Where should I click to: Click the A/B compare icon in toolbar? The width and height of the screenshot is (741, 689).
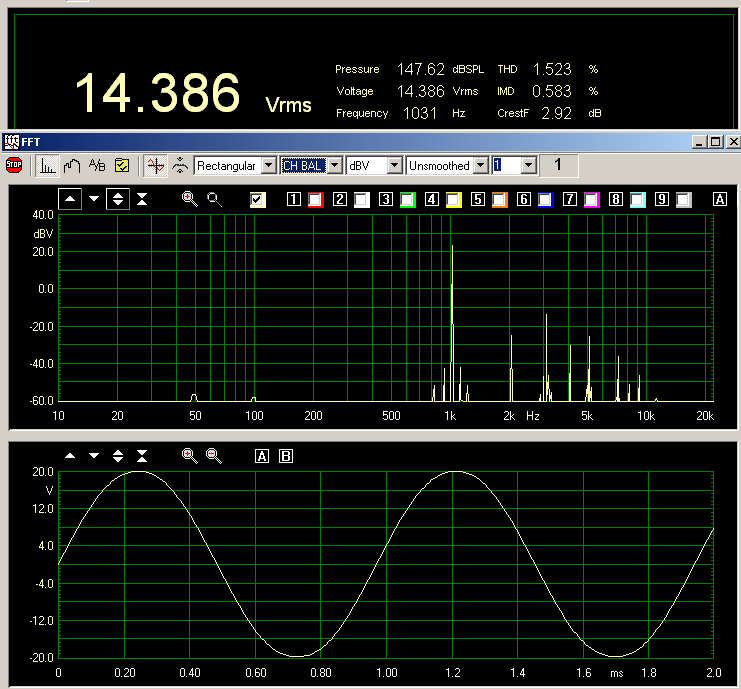[97, 165]
